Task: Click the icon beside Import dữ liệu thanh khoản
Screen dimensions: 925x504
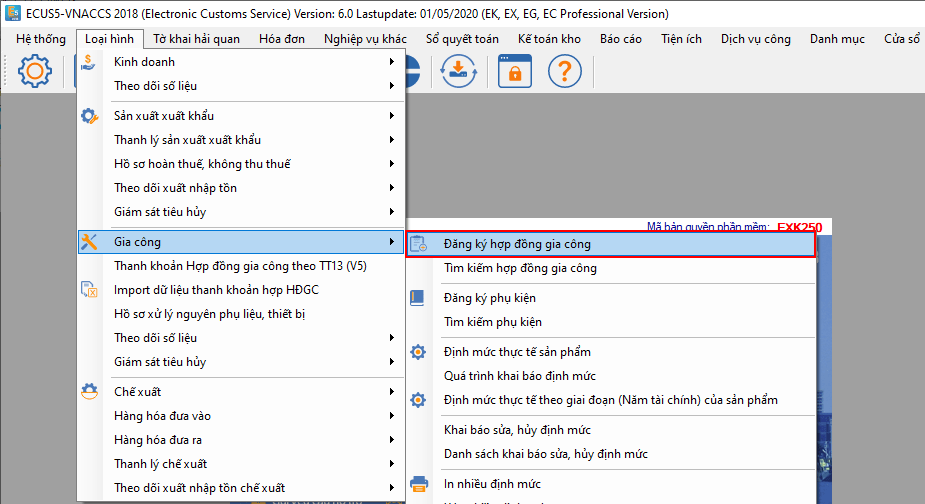Action: [x=89, y=290]
